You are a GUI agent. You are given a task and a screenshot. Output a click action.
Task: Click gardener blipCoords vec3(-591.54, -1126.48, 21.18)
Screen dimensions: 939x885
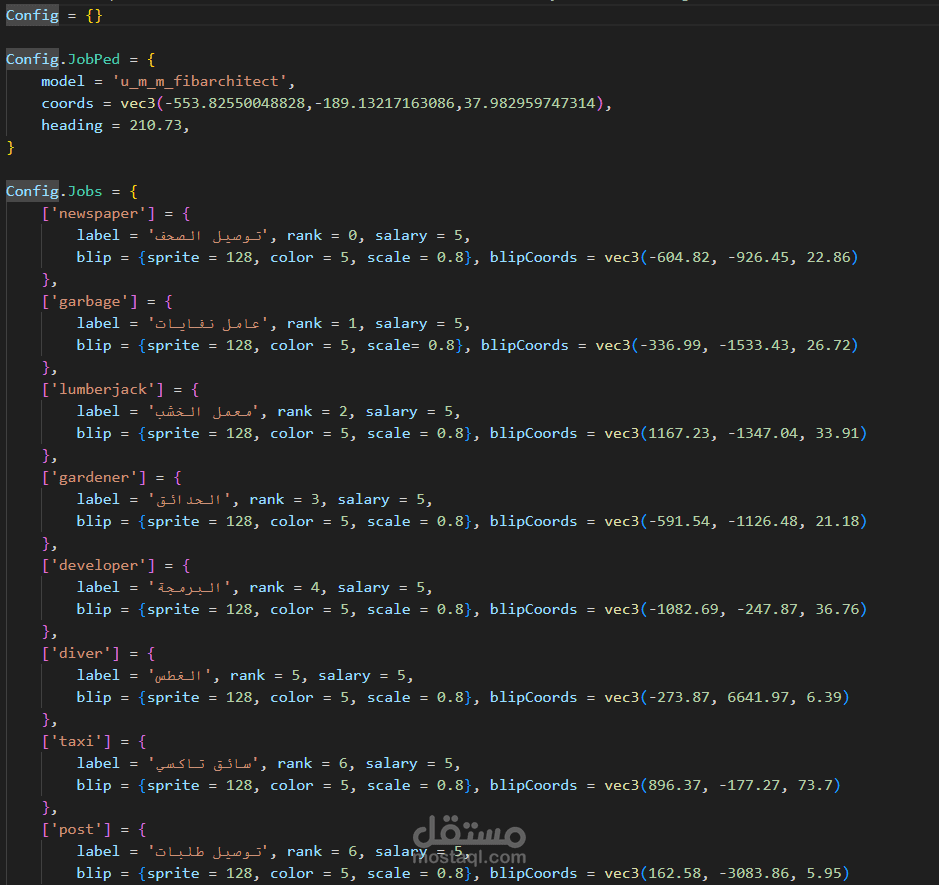[x=735, y=522]
